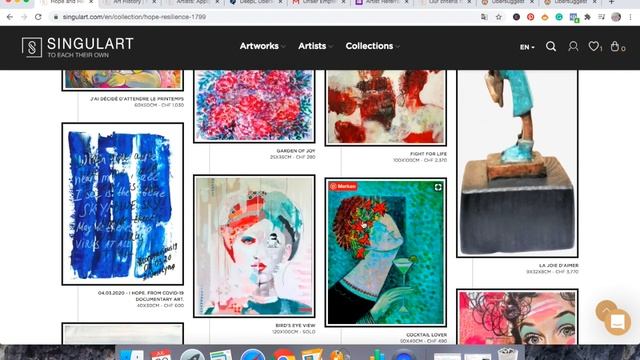Open the media controls toolbar icon

602,17
